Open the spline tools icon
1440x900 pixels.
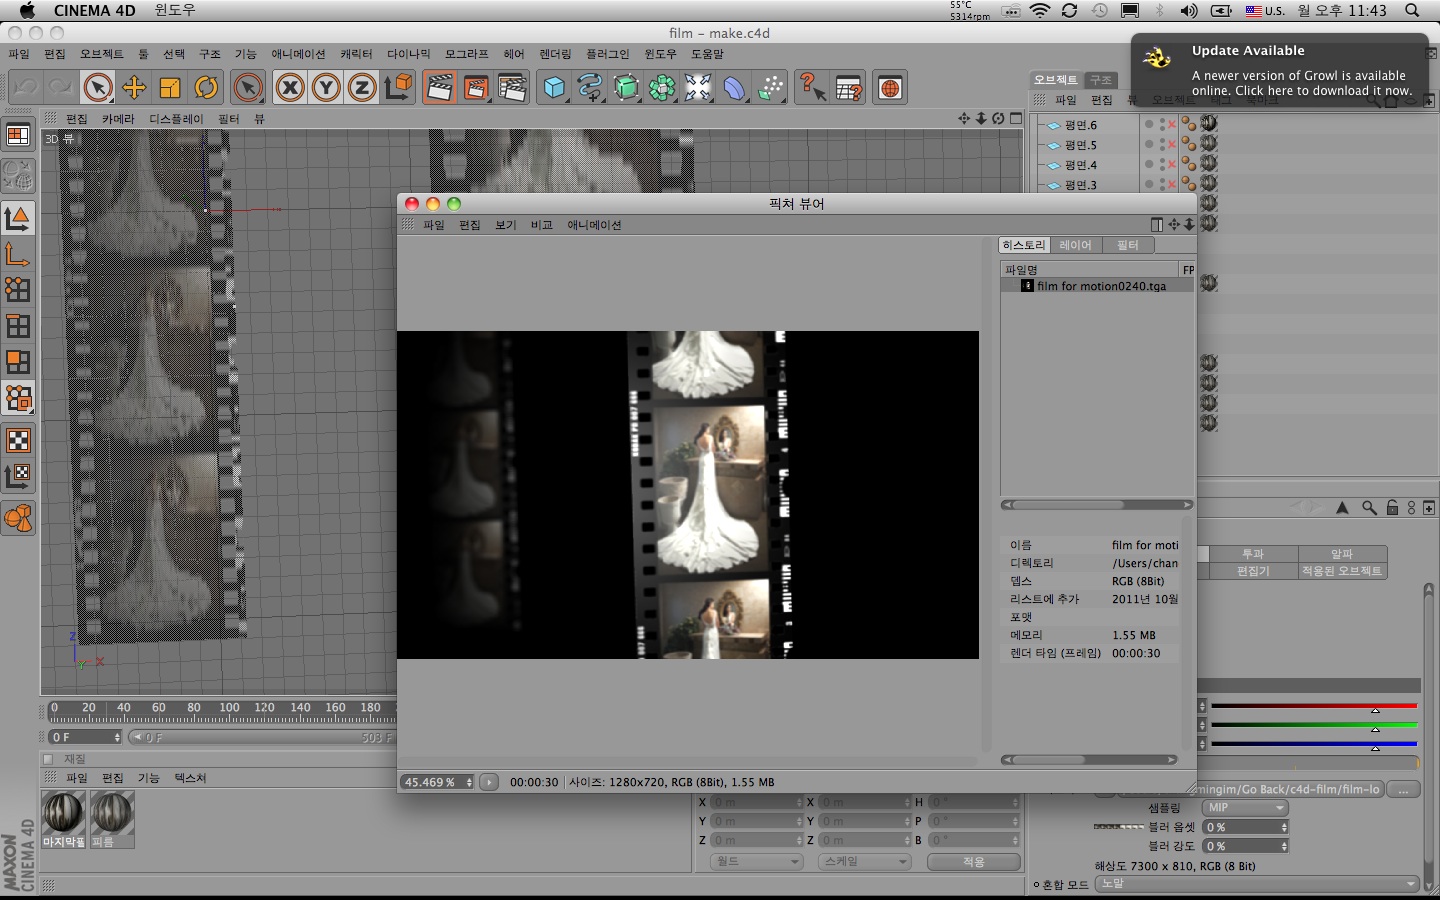click(x=590, y=88)
